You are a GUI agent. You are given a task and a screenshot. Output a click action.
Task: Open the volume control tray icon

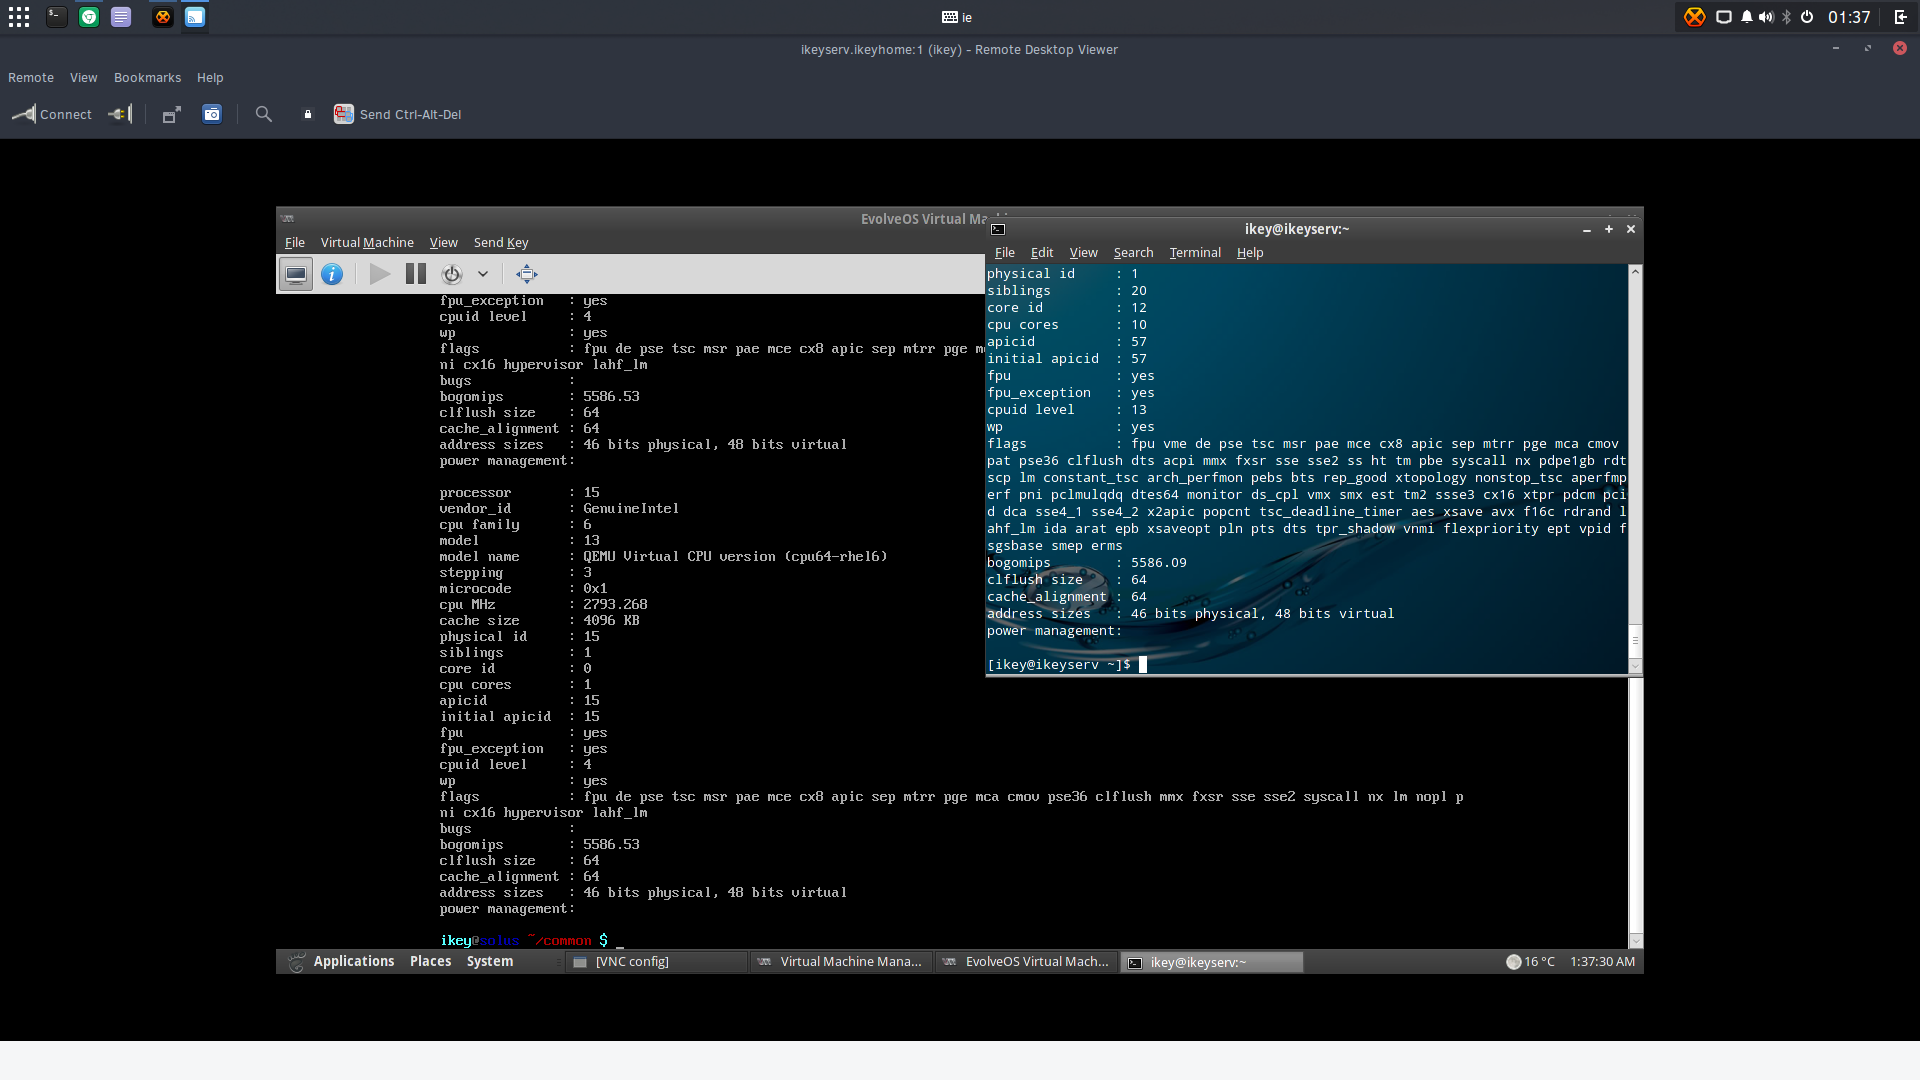tap(1766, 17)
